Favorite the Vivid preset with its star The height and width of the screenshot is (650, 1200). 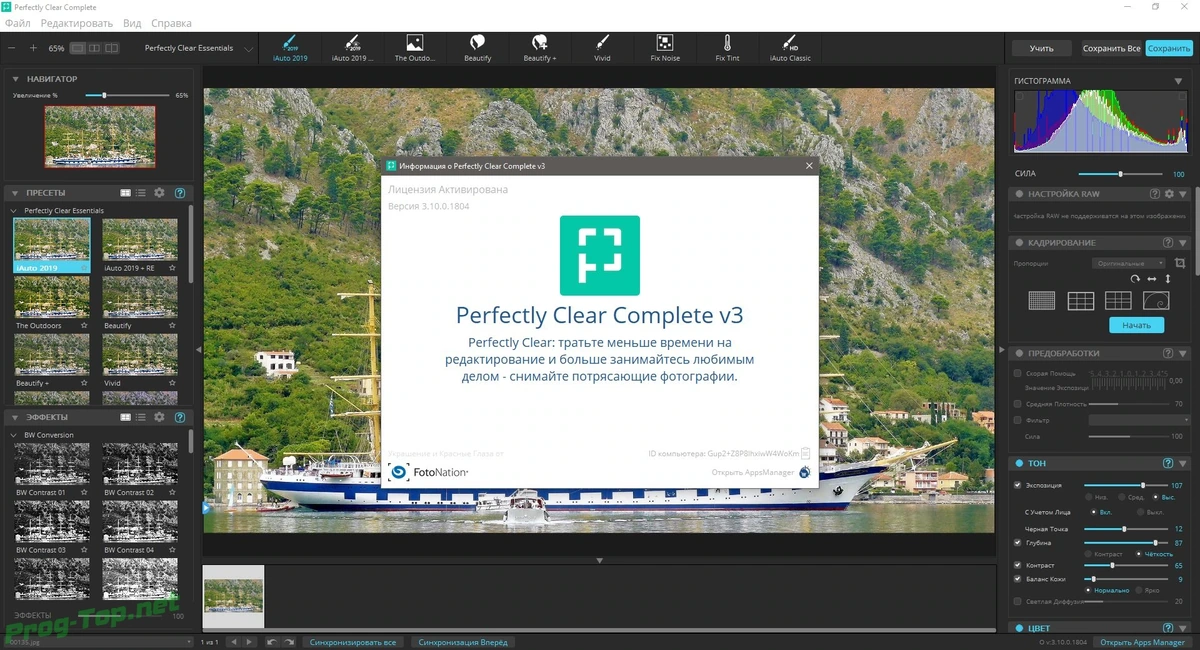(x=173, y=383)
